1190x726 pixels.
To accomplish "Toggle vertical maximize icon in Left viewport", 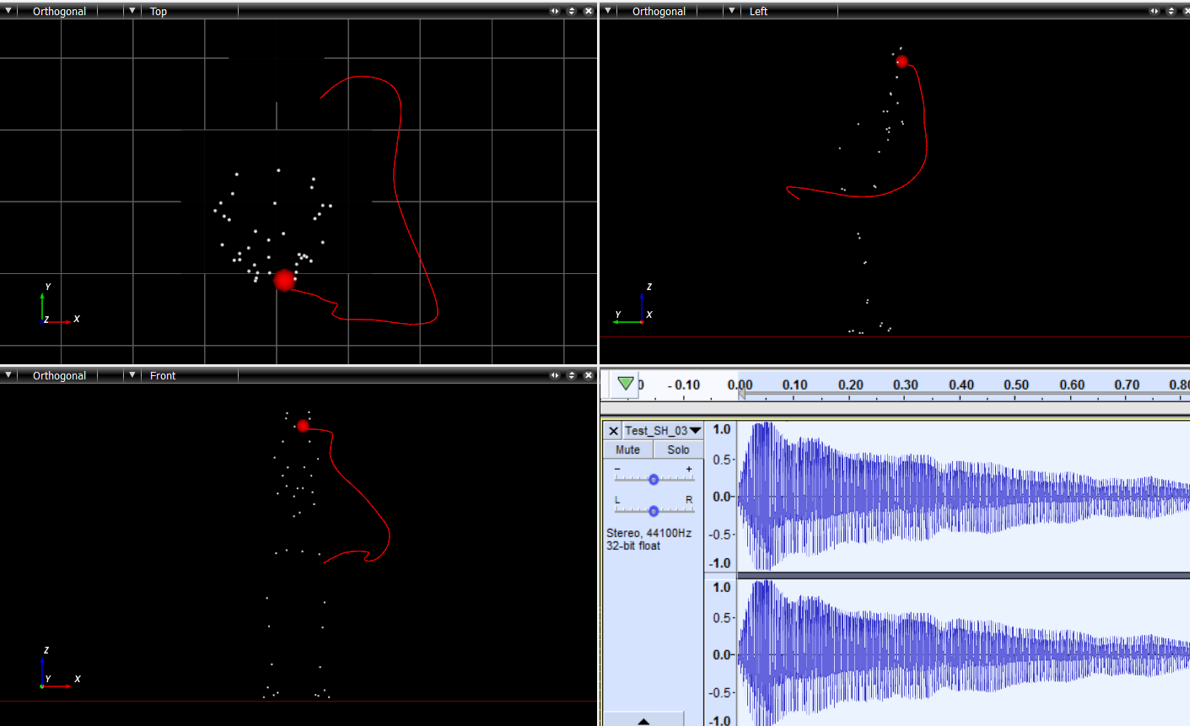I will 1171,11.
